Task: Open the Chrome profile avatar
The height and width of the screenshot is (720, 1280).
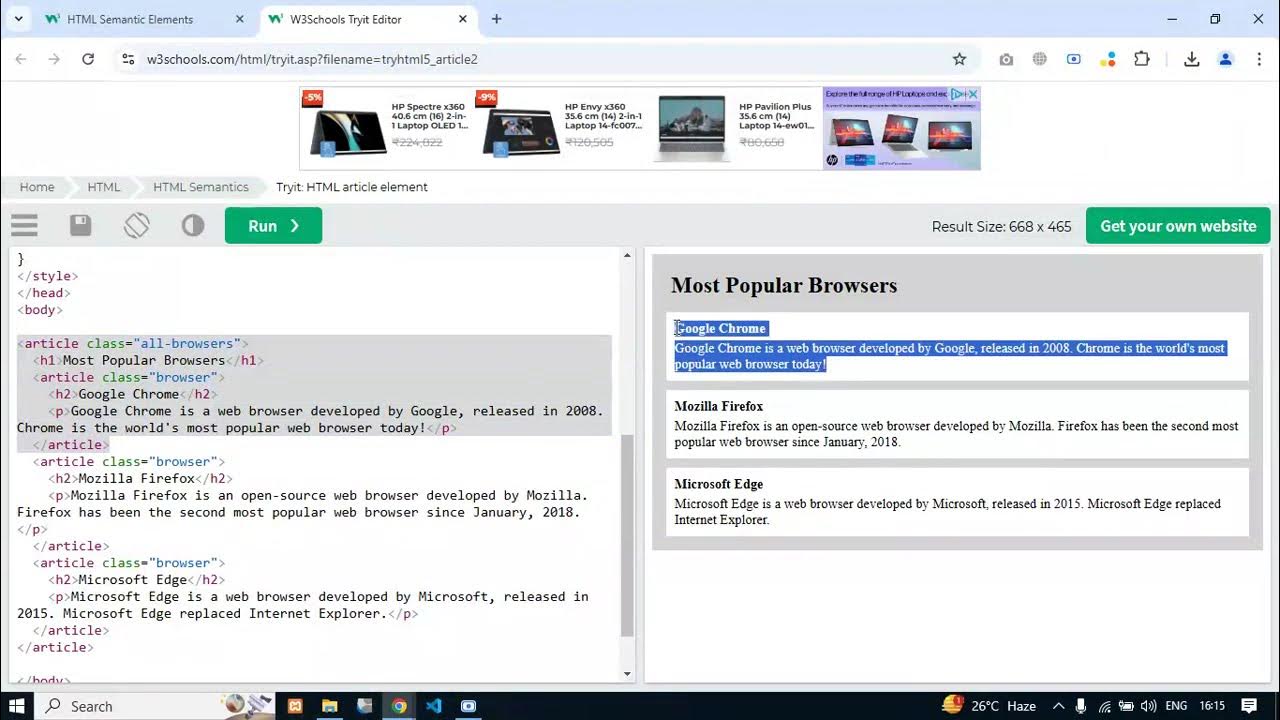Action: pyautogui.click(x=1225, y=59)
